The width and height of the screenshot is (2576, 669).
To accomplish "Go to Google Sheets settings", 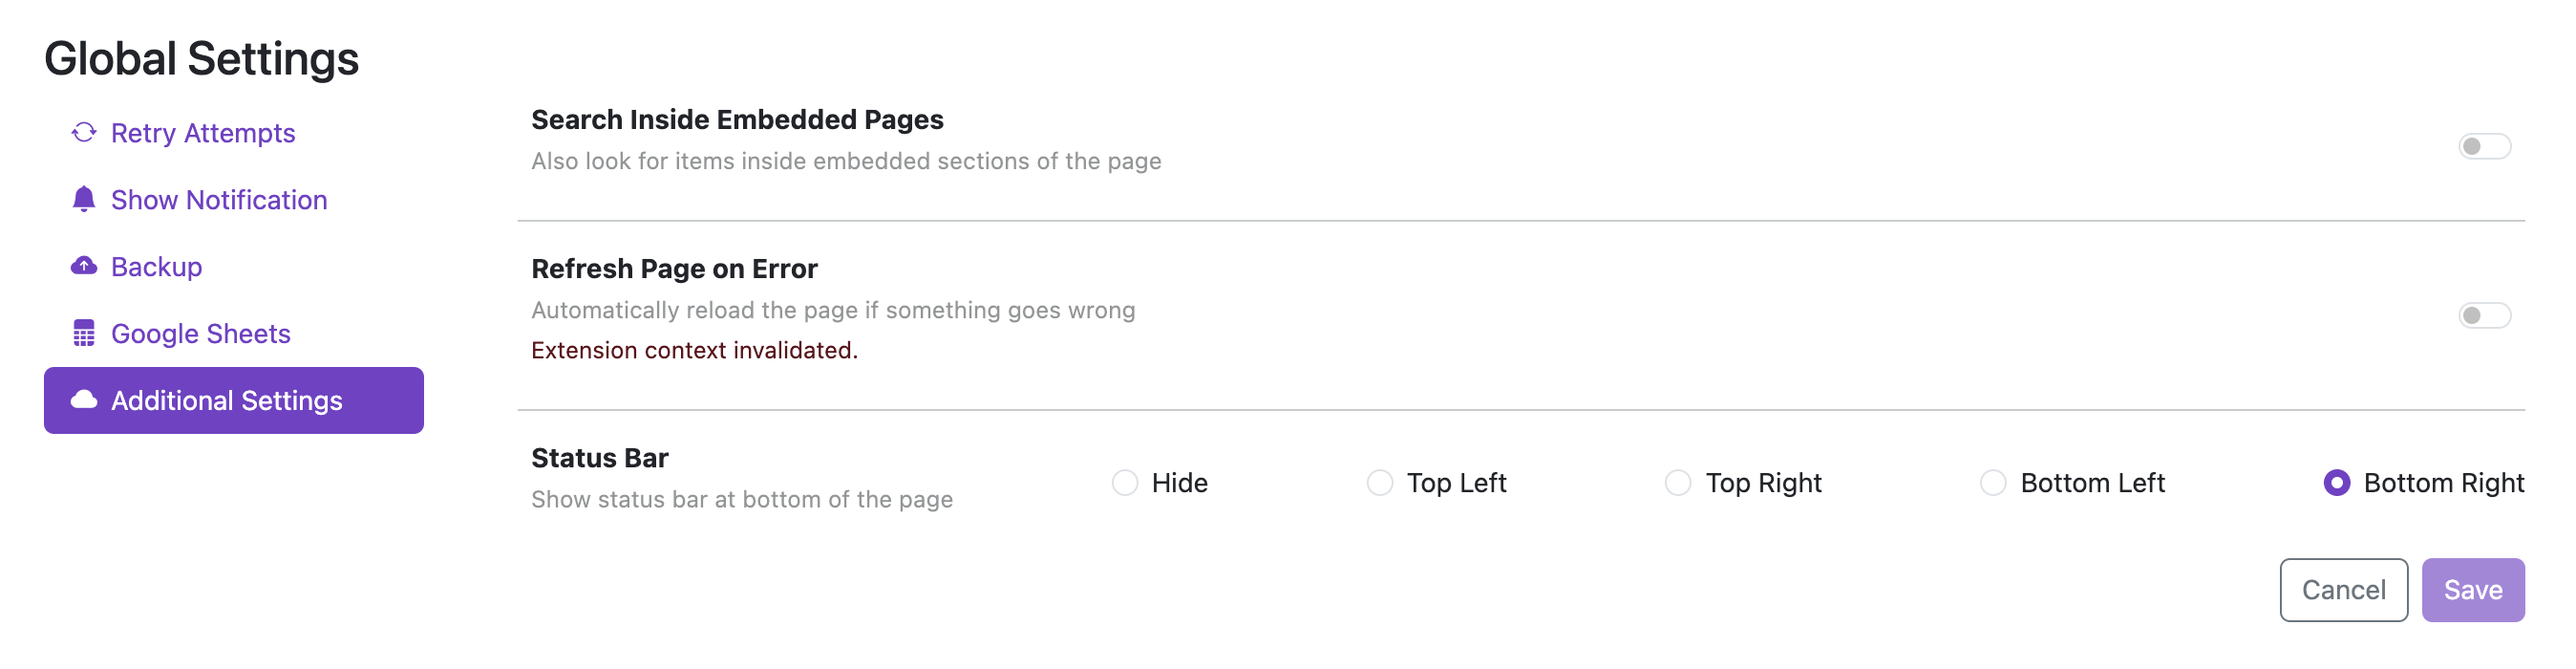I will [201, 334].
